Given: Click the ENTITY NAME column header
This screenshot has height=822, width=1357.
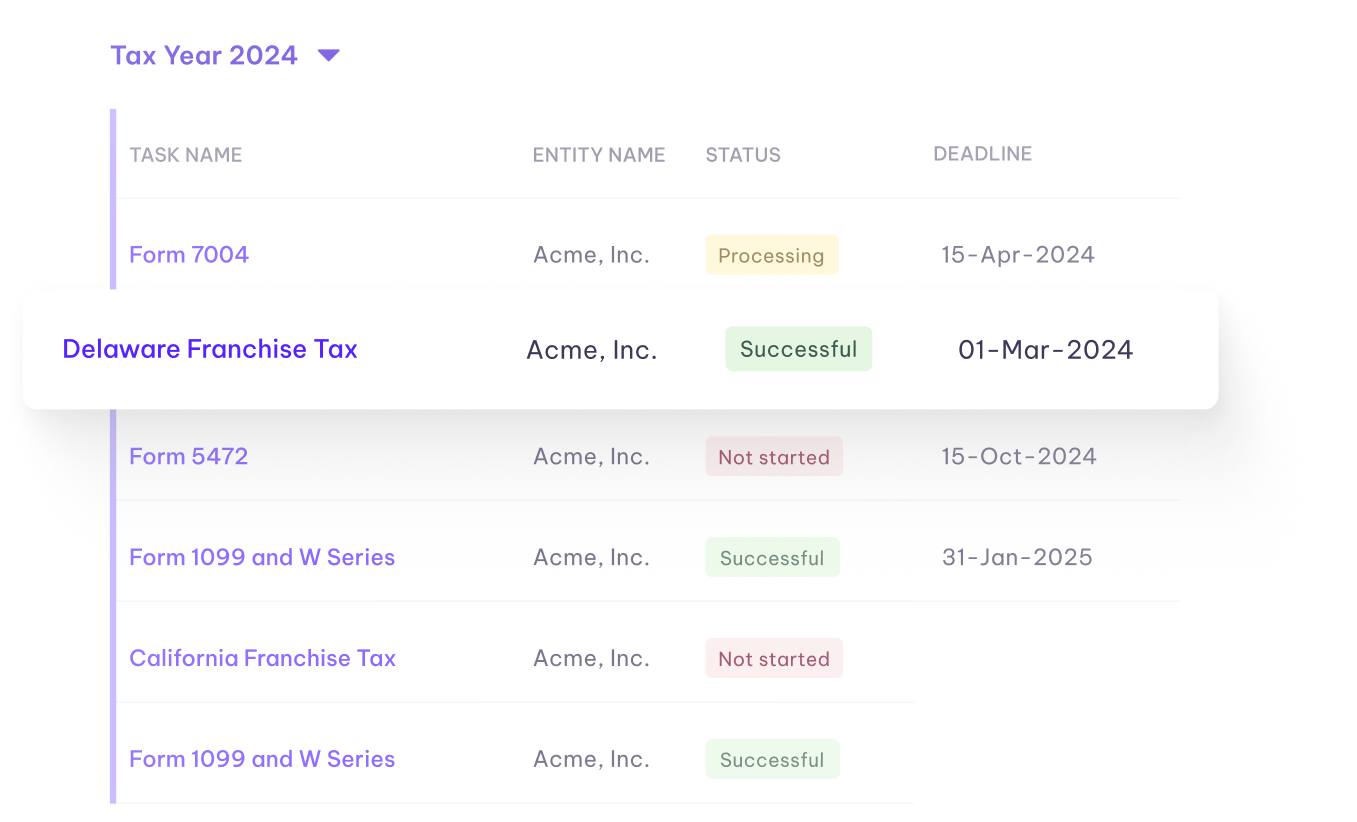Looking at the screenshot, I should (598, 154).
